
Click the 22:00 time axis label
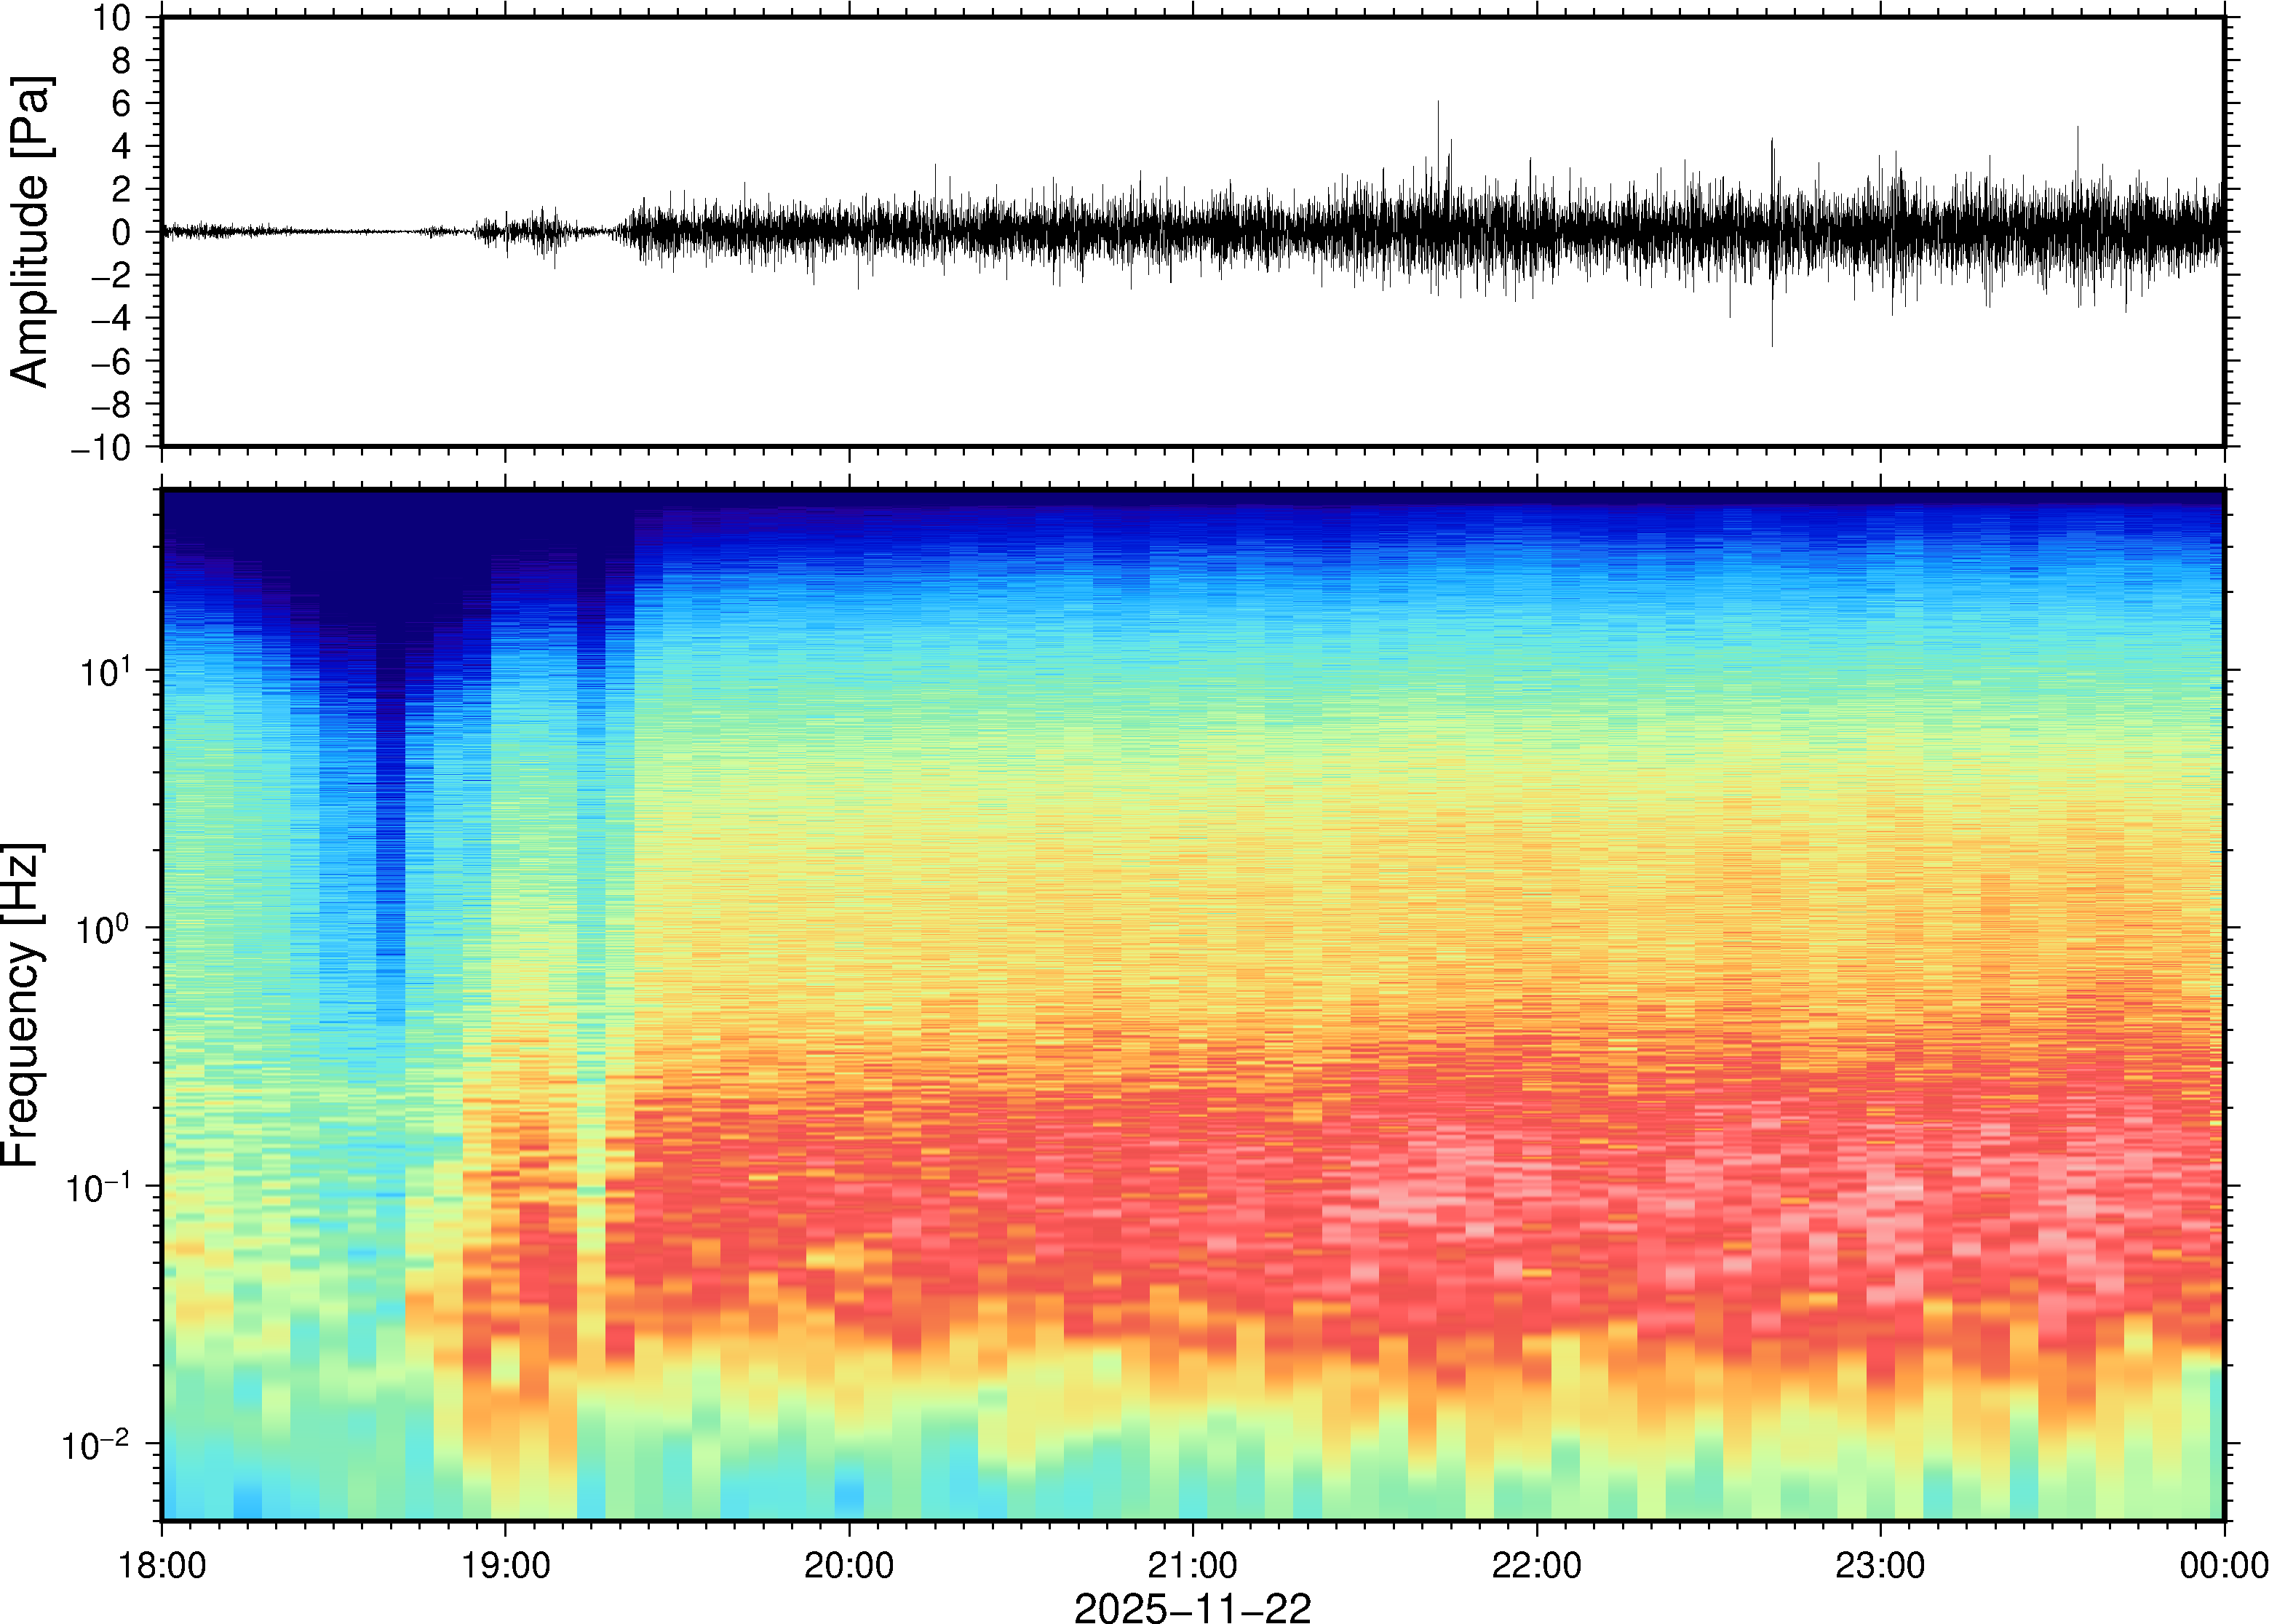(1536, 1565)
